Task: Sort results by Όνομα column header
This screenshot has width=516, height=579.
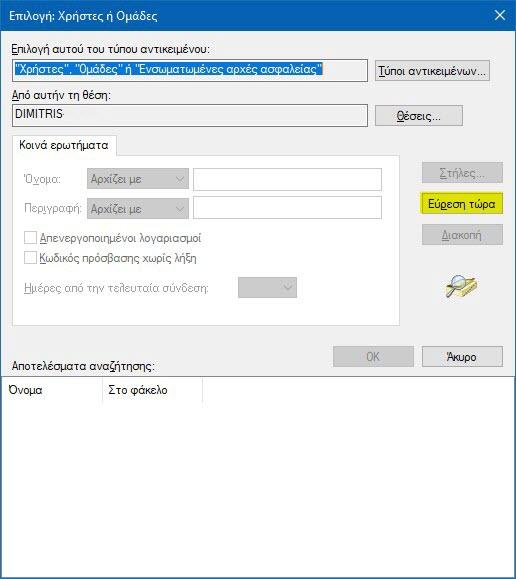Action: [x=52, y=390]
